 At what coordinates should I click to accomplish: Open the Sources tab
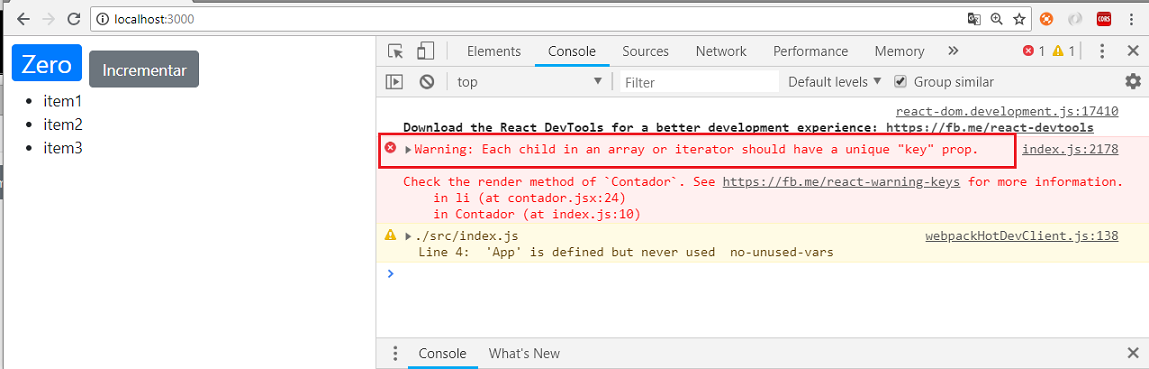646,51
